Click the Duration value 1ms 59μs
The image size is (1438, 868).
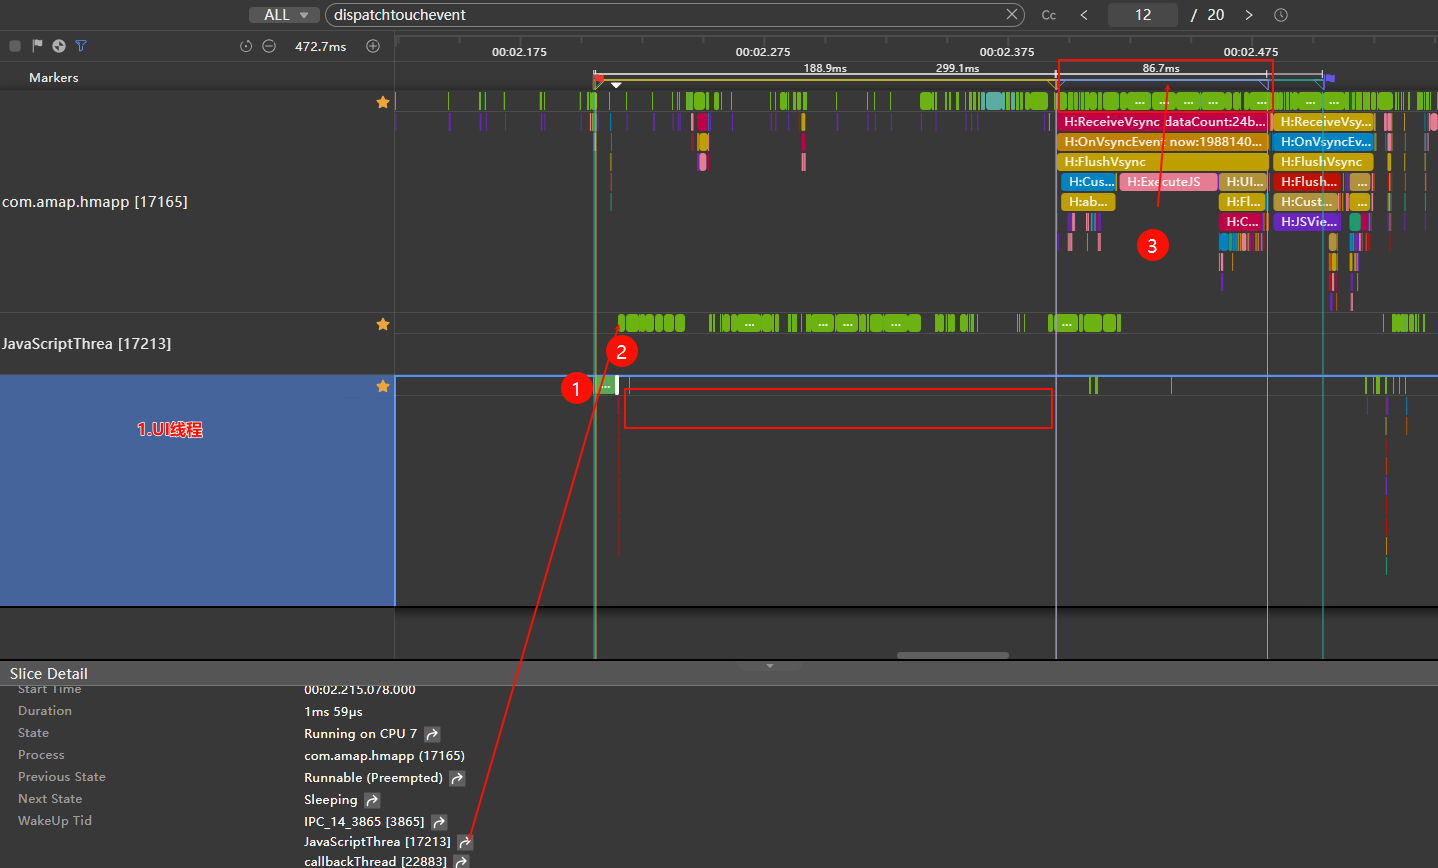333,712
